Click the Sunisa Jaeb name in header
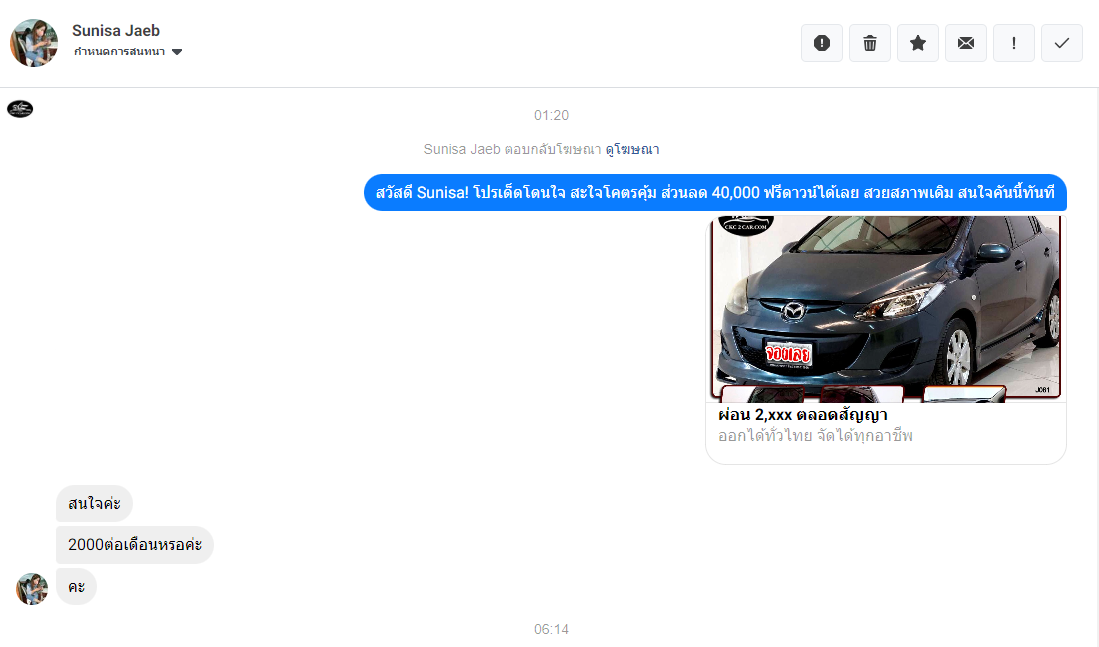This screenshot has width=1099, height=647. (116, 31)
